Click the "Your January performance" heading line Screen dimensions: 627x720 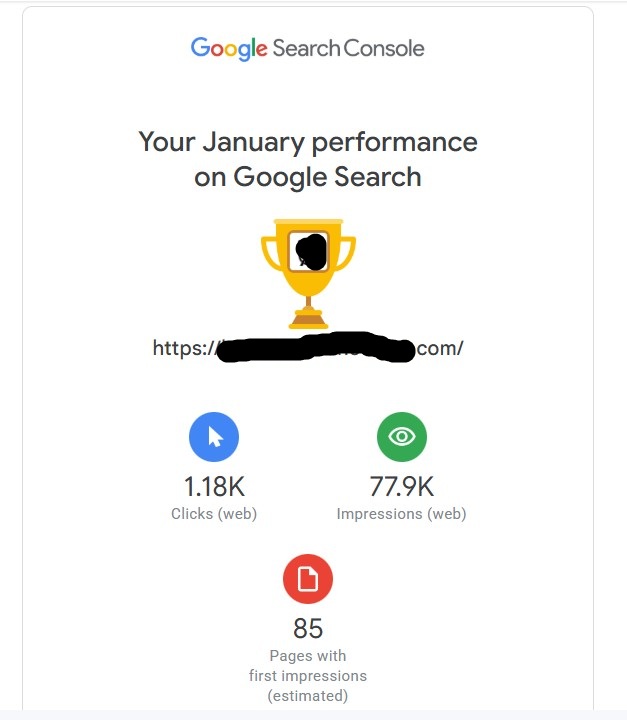[308, 141]
